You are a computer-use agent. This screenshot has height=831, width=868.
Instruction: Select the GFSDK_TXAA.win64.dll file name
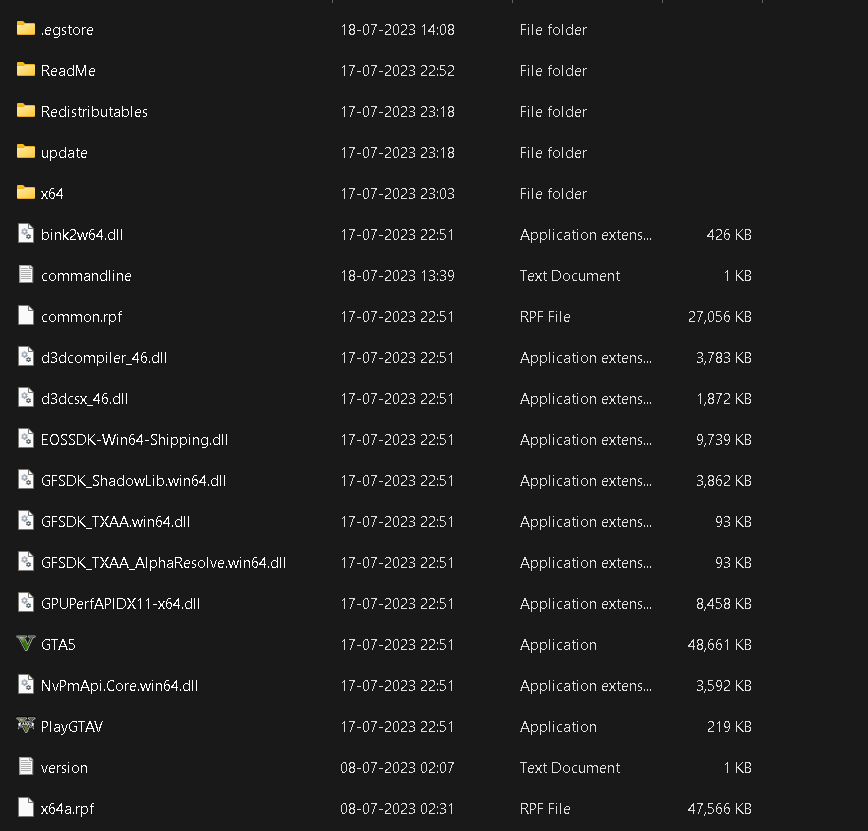click(x=116, y=522)
